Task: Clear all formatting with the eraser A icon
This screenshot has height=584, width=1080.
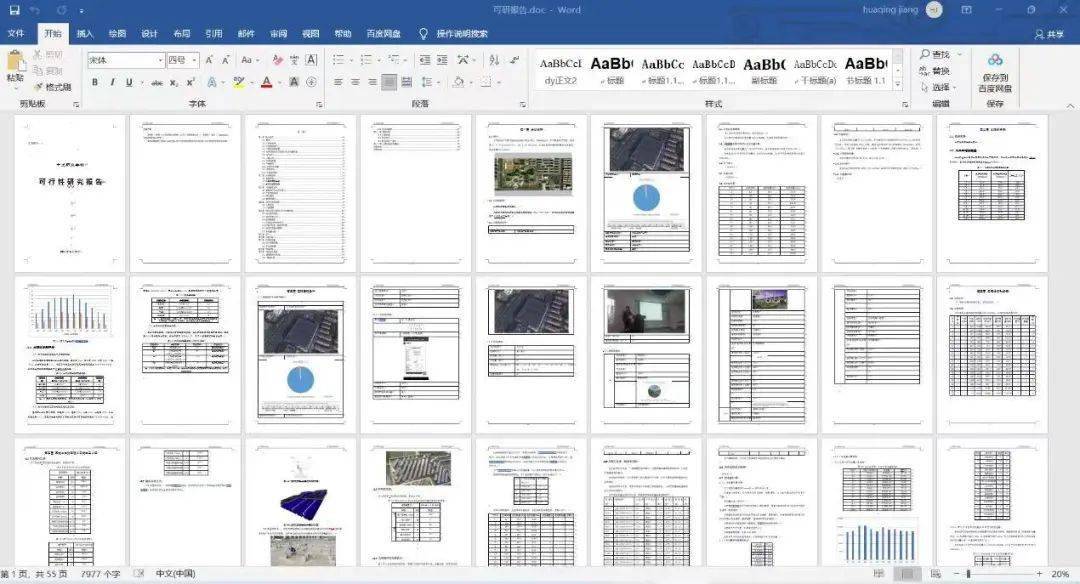Action: (x=278, y=60)
